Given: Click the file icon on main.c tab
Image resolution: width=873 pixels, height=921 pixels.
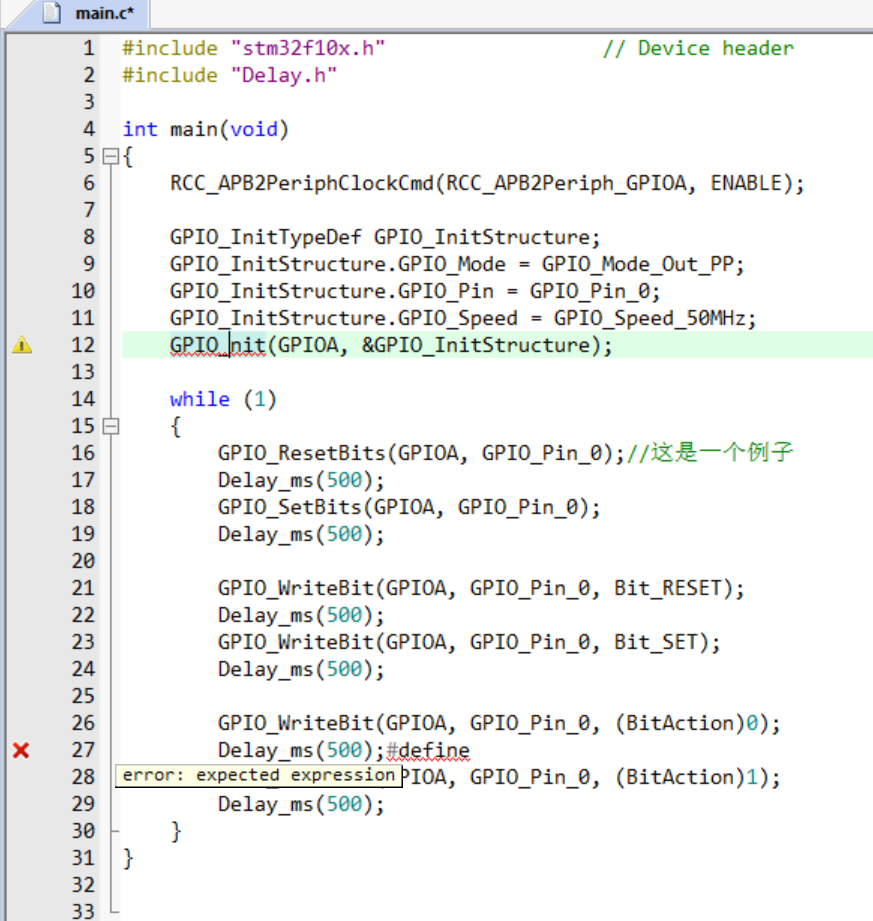Looking at the screenshot, I should click(x=52, y=12).
